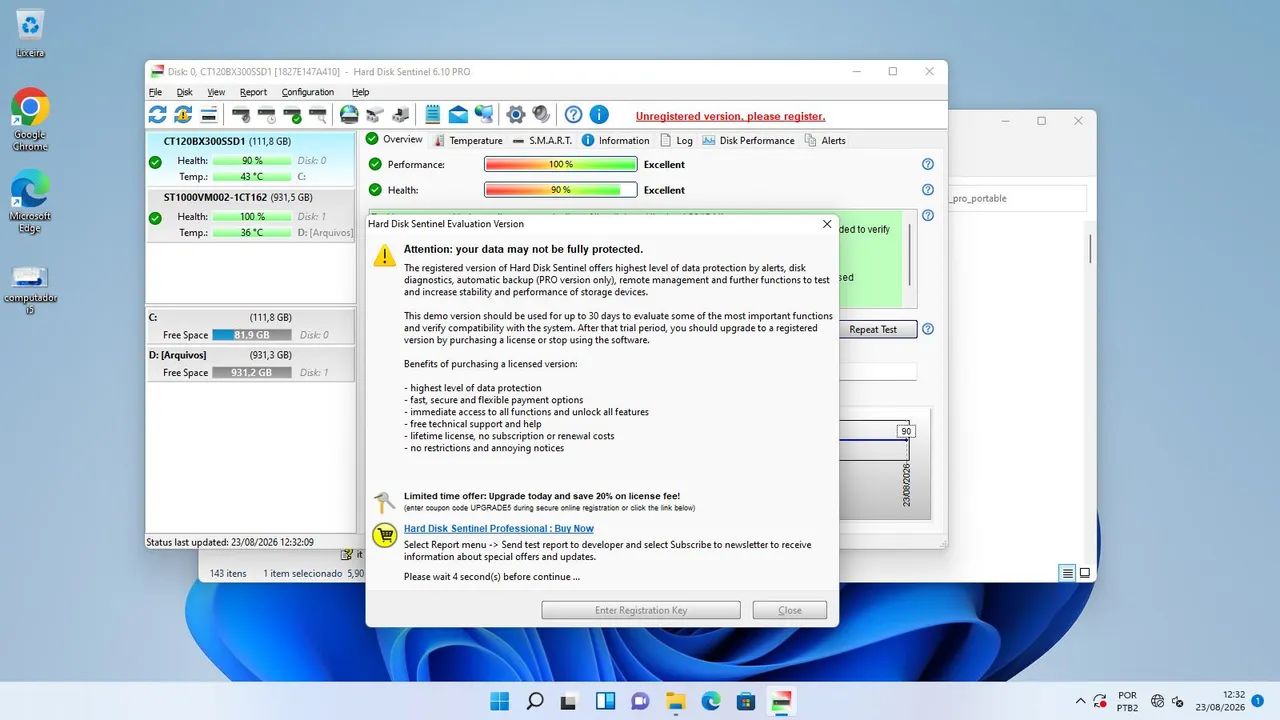
Task: Select the computador i3 desktop icon
Action: (x=30, y=290)
